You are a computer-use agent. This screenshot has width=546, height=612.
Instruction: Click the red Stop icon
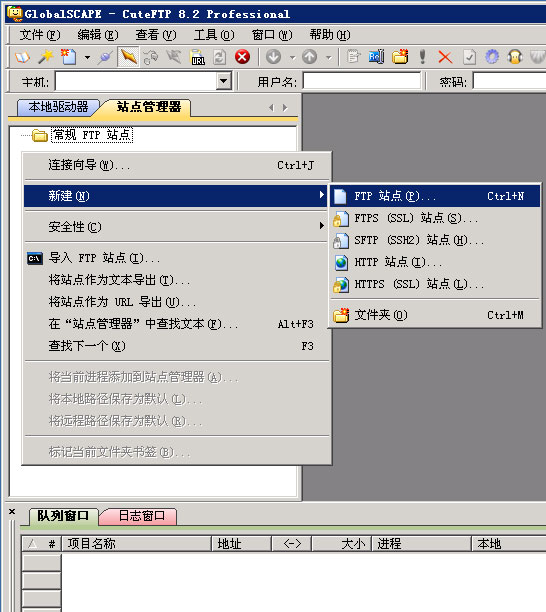[242, 57]
